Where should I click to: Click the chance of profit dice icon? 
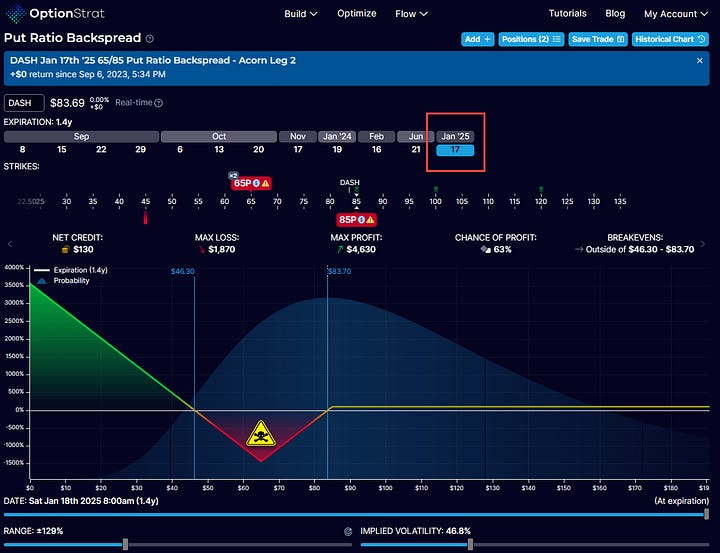[485, 249]
